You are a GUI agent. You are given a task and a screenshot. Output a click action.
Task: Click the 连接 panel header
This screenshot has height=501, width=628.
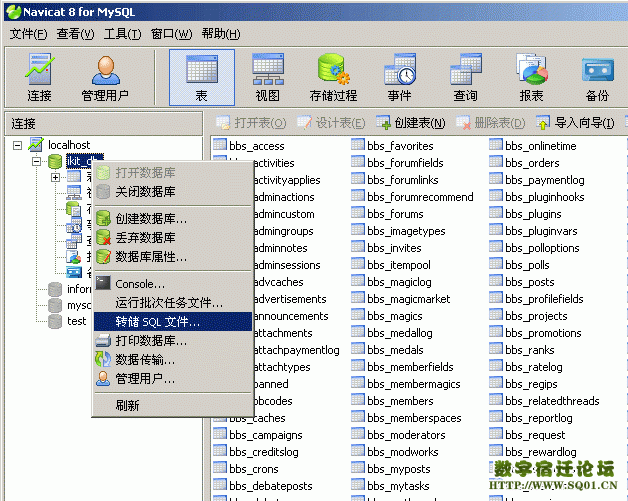click(x=104, y=124)
